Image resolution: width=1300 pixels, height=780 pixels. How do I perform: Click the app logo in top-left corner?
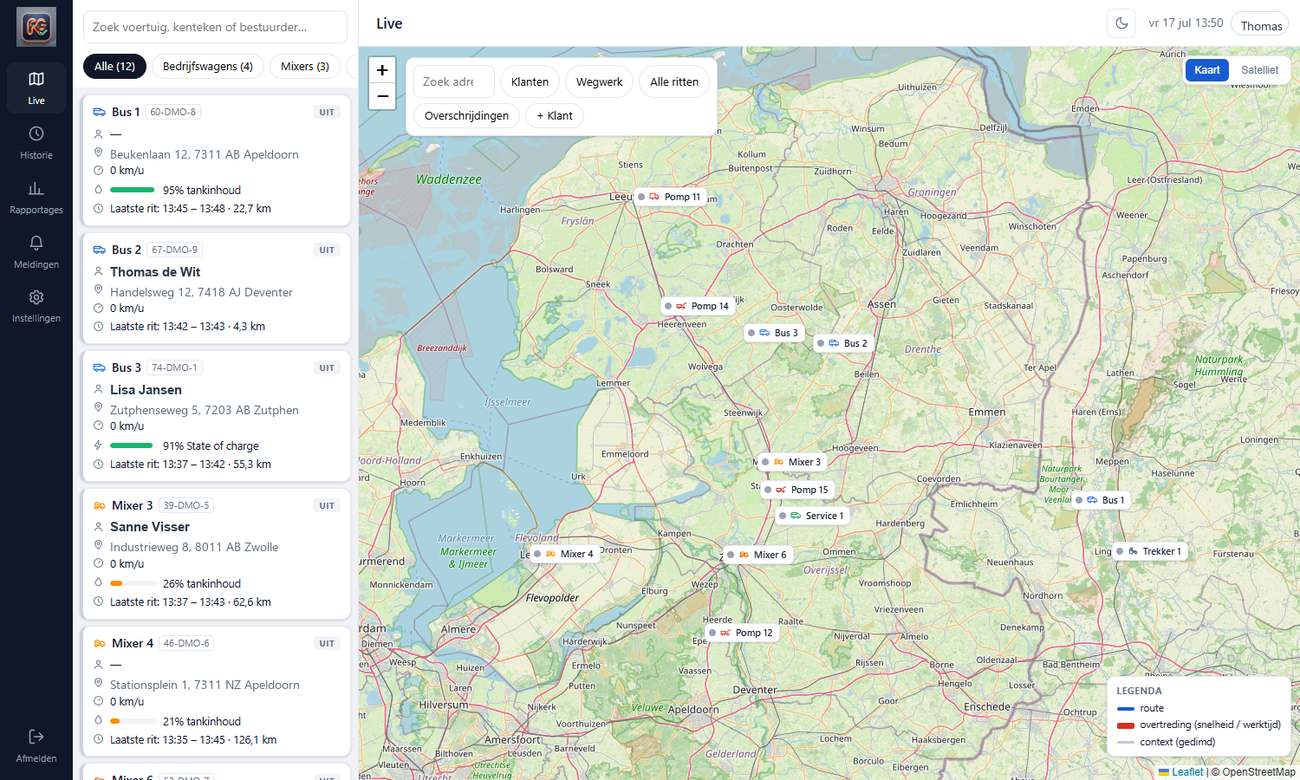[36, 27]
